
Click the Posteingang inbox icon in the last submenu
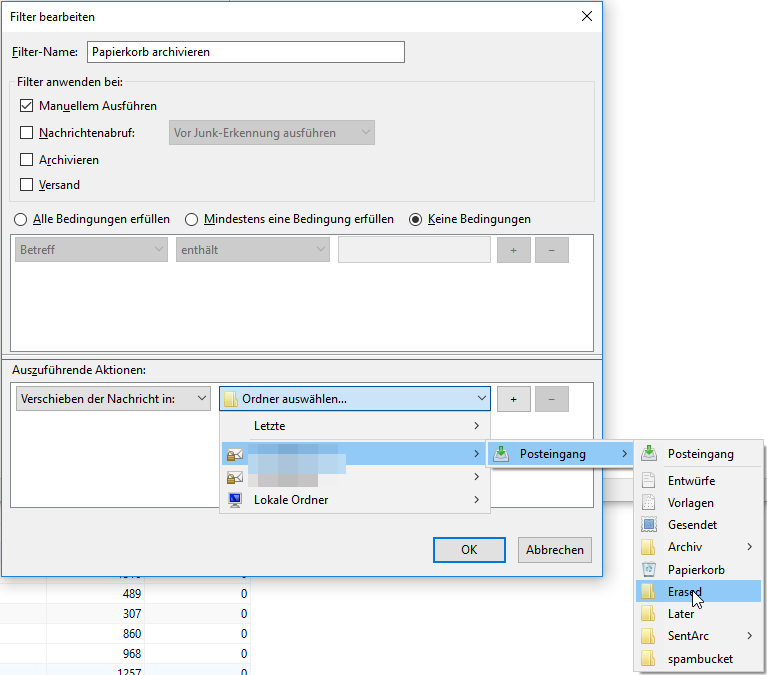pos(648,454)
